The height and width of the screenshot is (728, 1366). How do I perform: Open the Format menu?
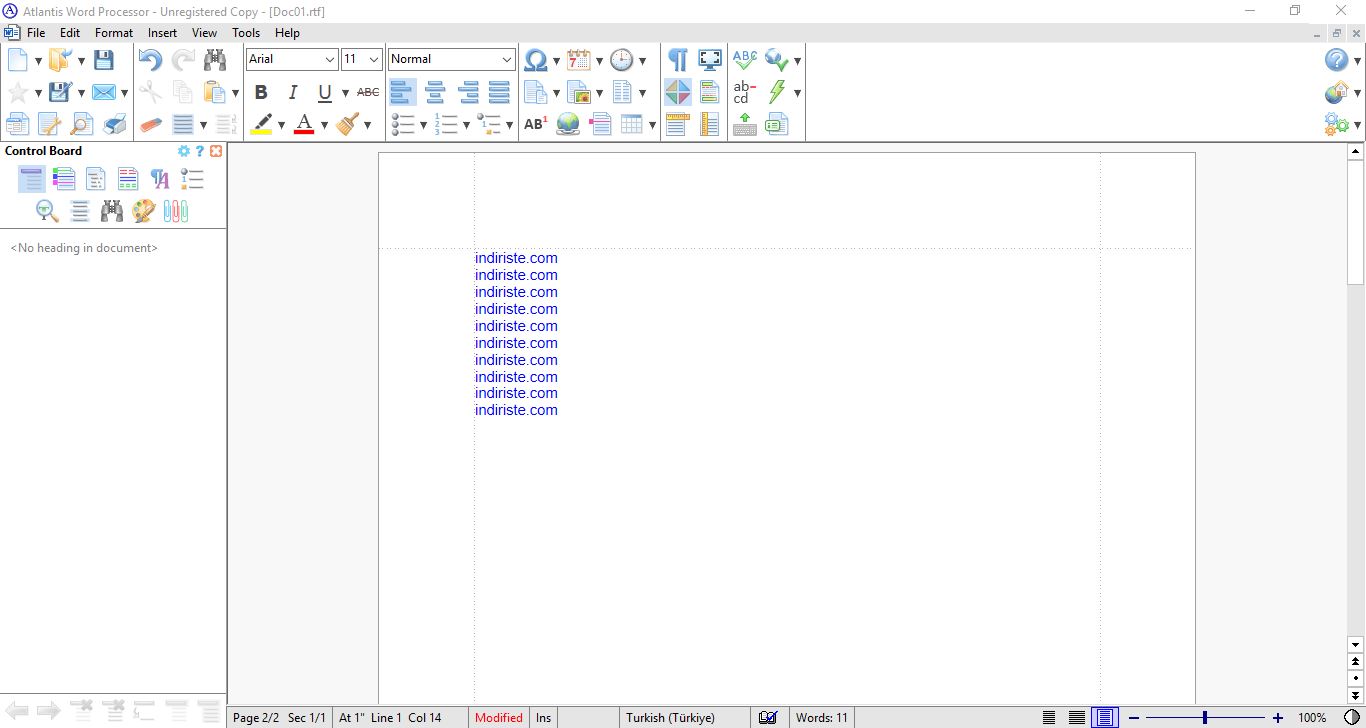[114, 33]
